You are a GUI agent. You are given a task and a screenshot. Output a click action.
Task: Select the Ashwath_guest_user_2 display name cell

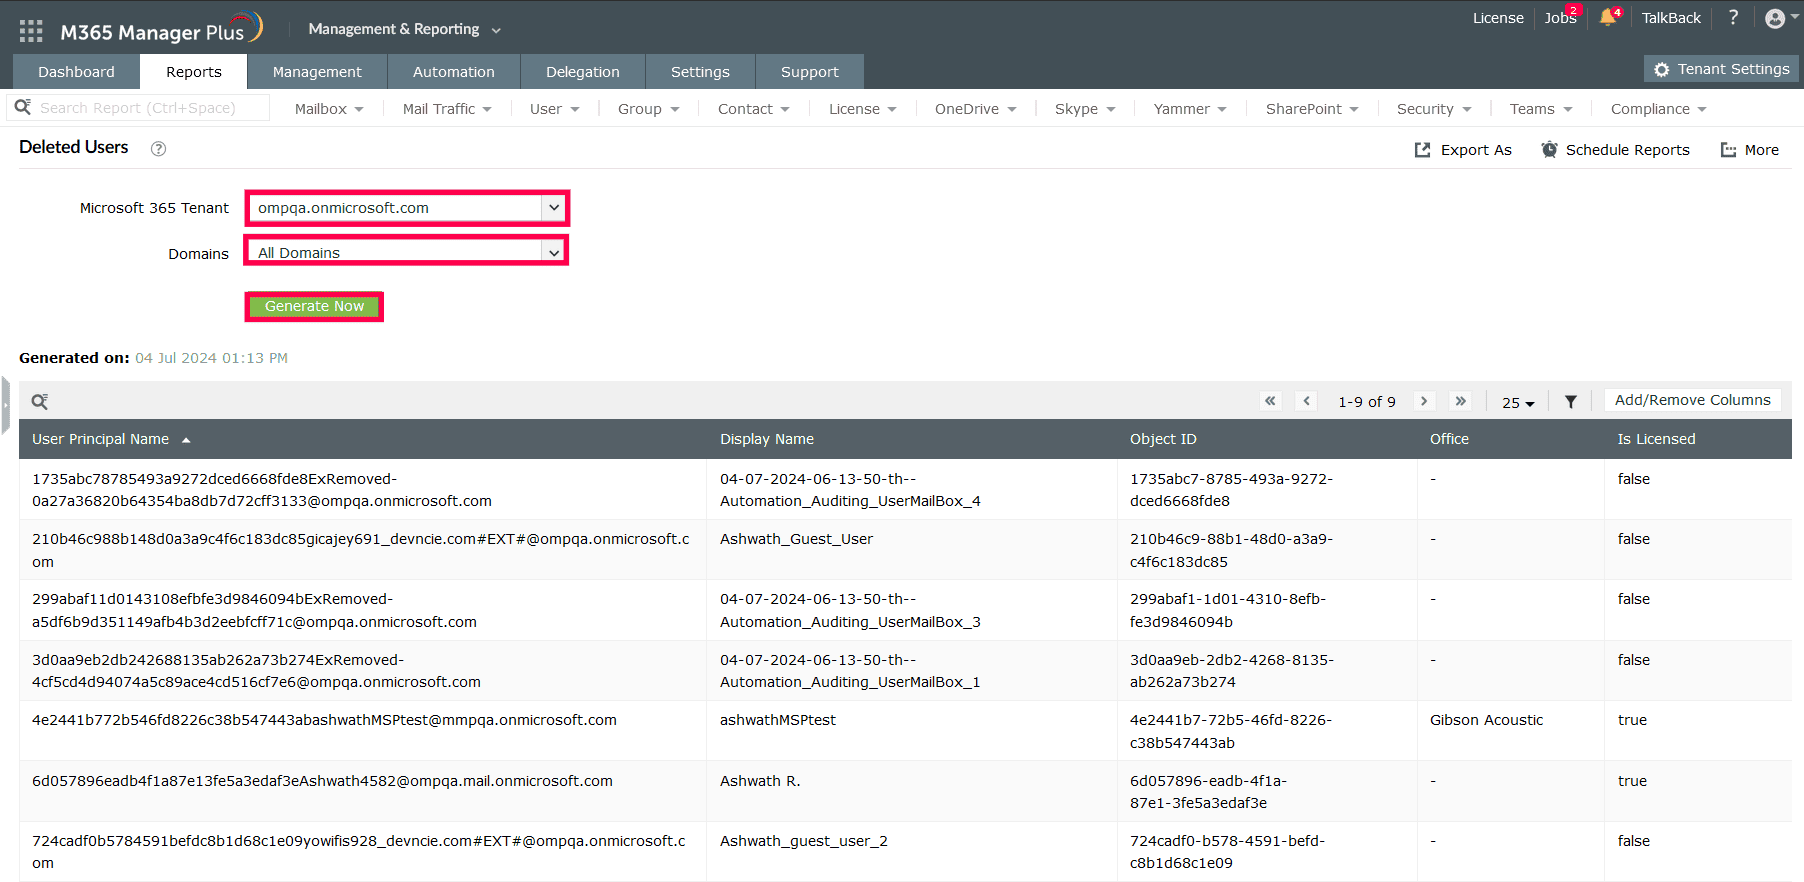[804, 841]
